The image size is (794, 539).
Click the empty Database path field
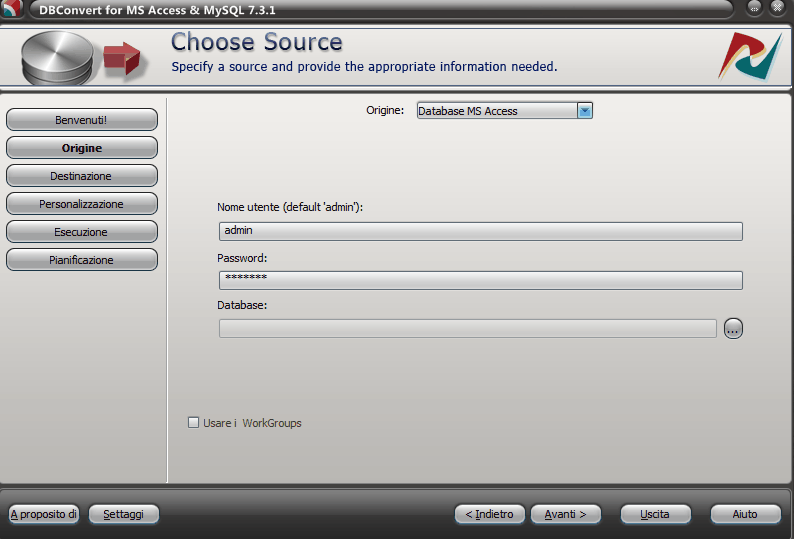(467, 328)
